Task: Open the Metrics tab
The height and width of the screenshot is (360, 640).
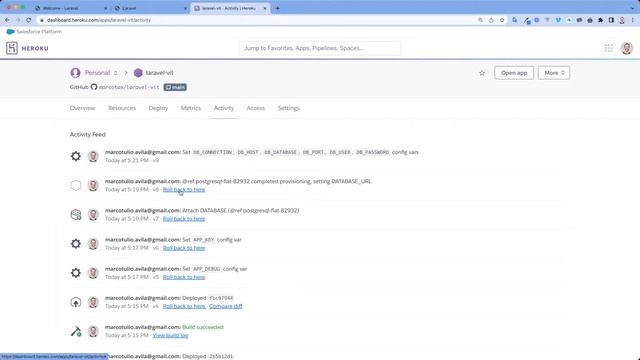Action: pos(191,108)
